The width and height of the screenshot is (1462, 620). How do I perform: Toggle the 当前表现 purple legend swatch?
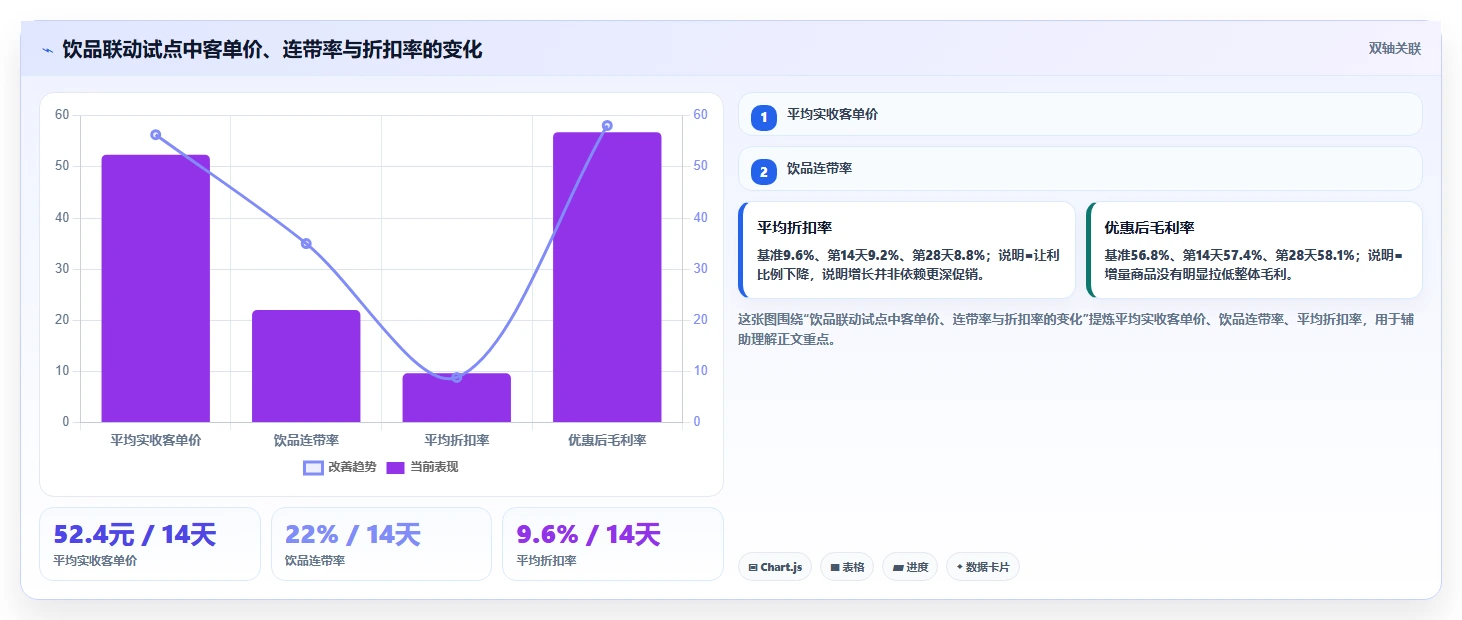point(395,468)
